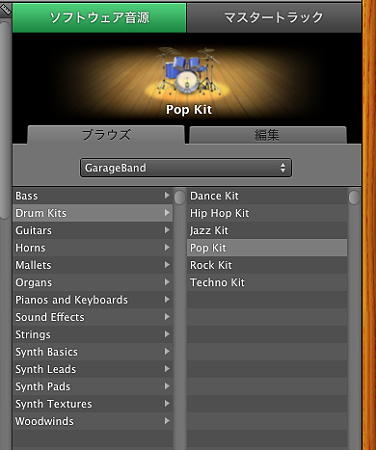Screen dimensions: 376x450
Task: Expand the arrow next to Horns
Action: pyautogui.click(x=167, y=247)
